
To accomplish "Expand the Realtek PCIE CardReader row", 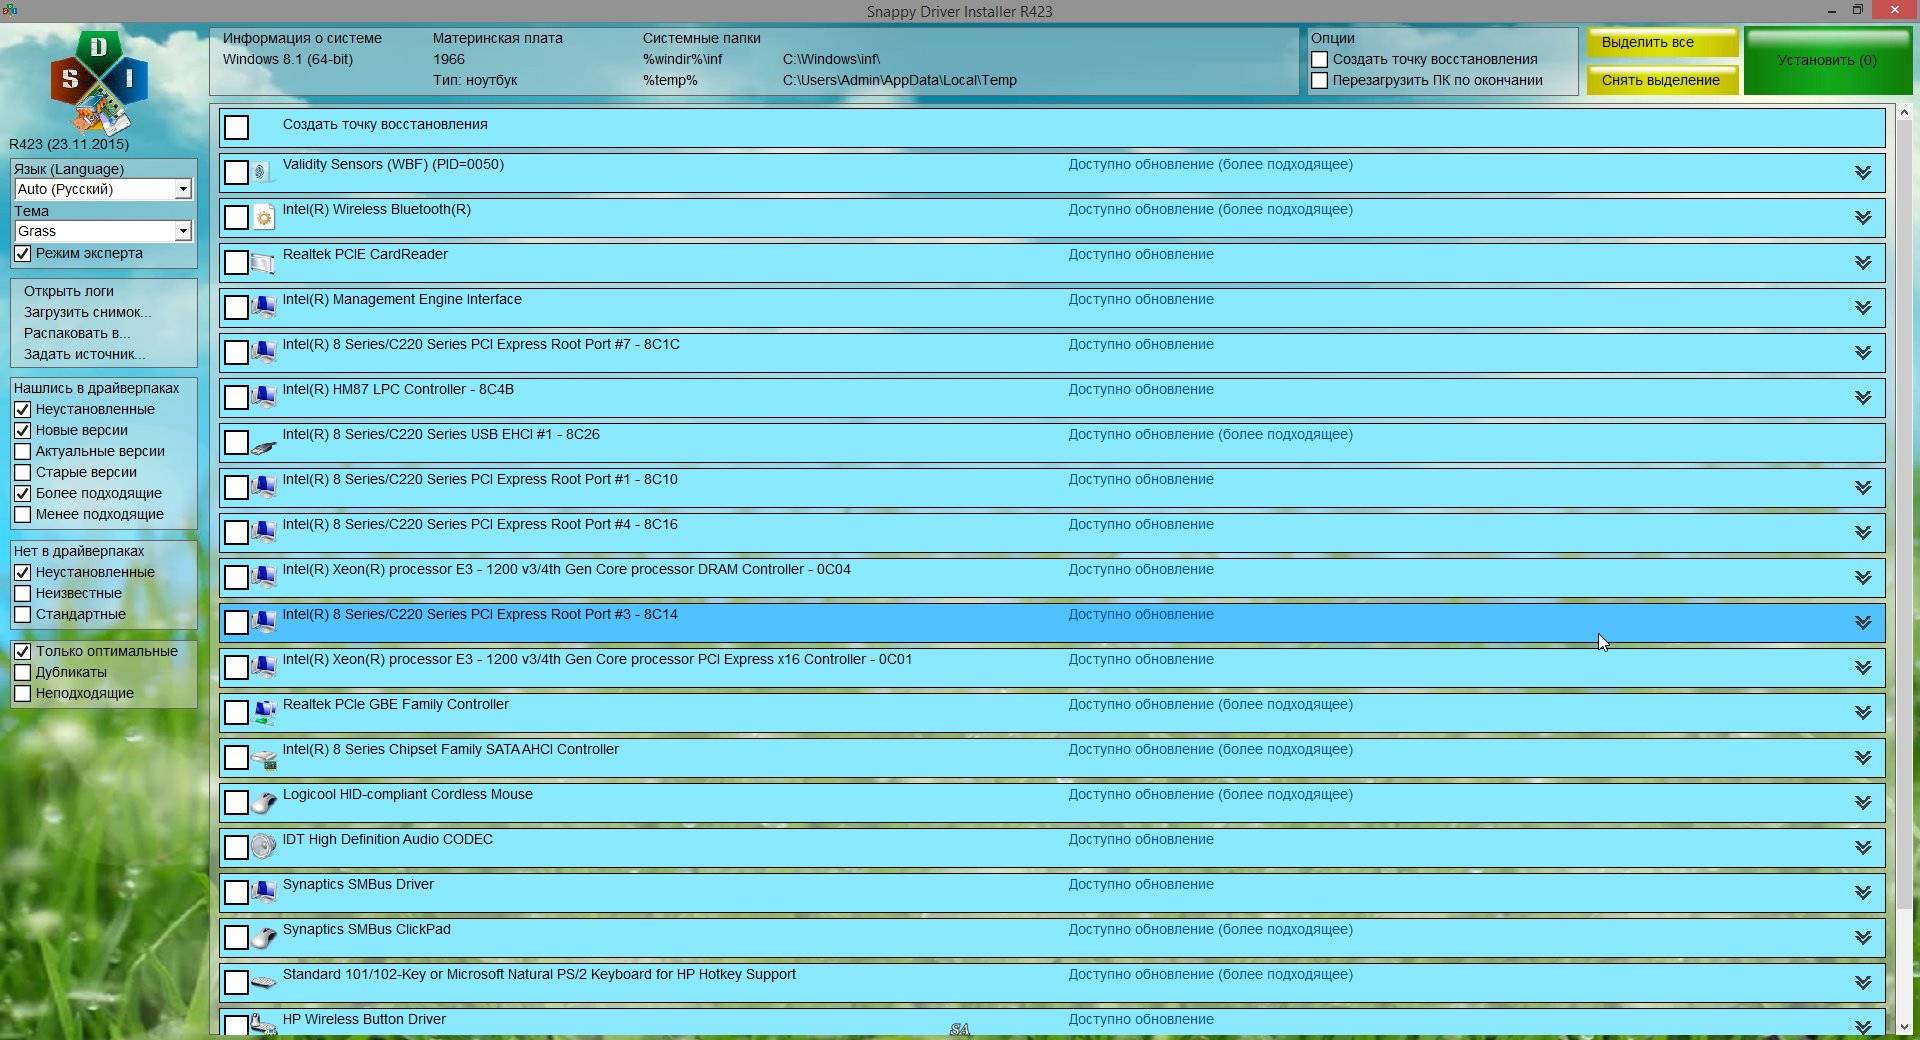I will (1862, 262).
